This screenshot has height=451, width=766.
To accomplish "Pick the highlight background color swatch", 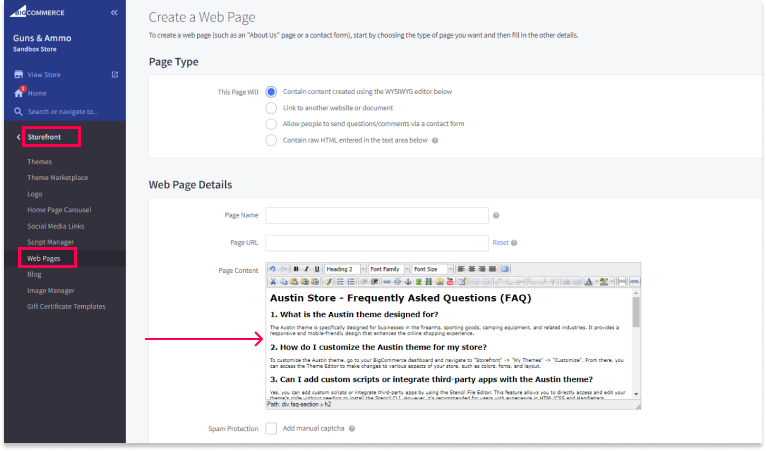I will click(x=604, y=281).
